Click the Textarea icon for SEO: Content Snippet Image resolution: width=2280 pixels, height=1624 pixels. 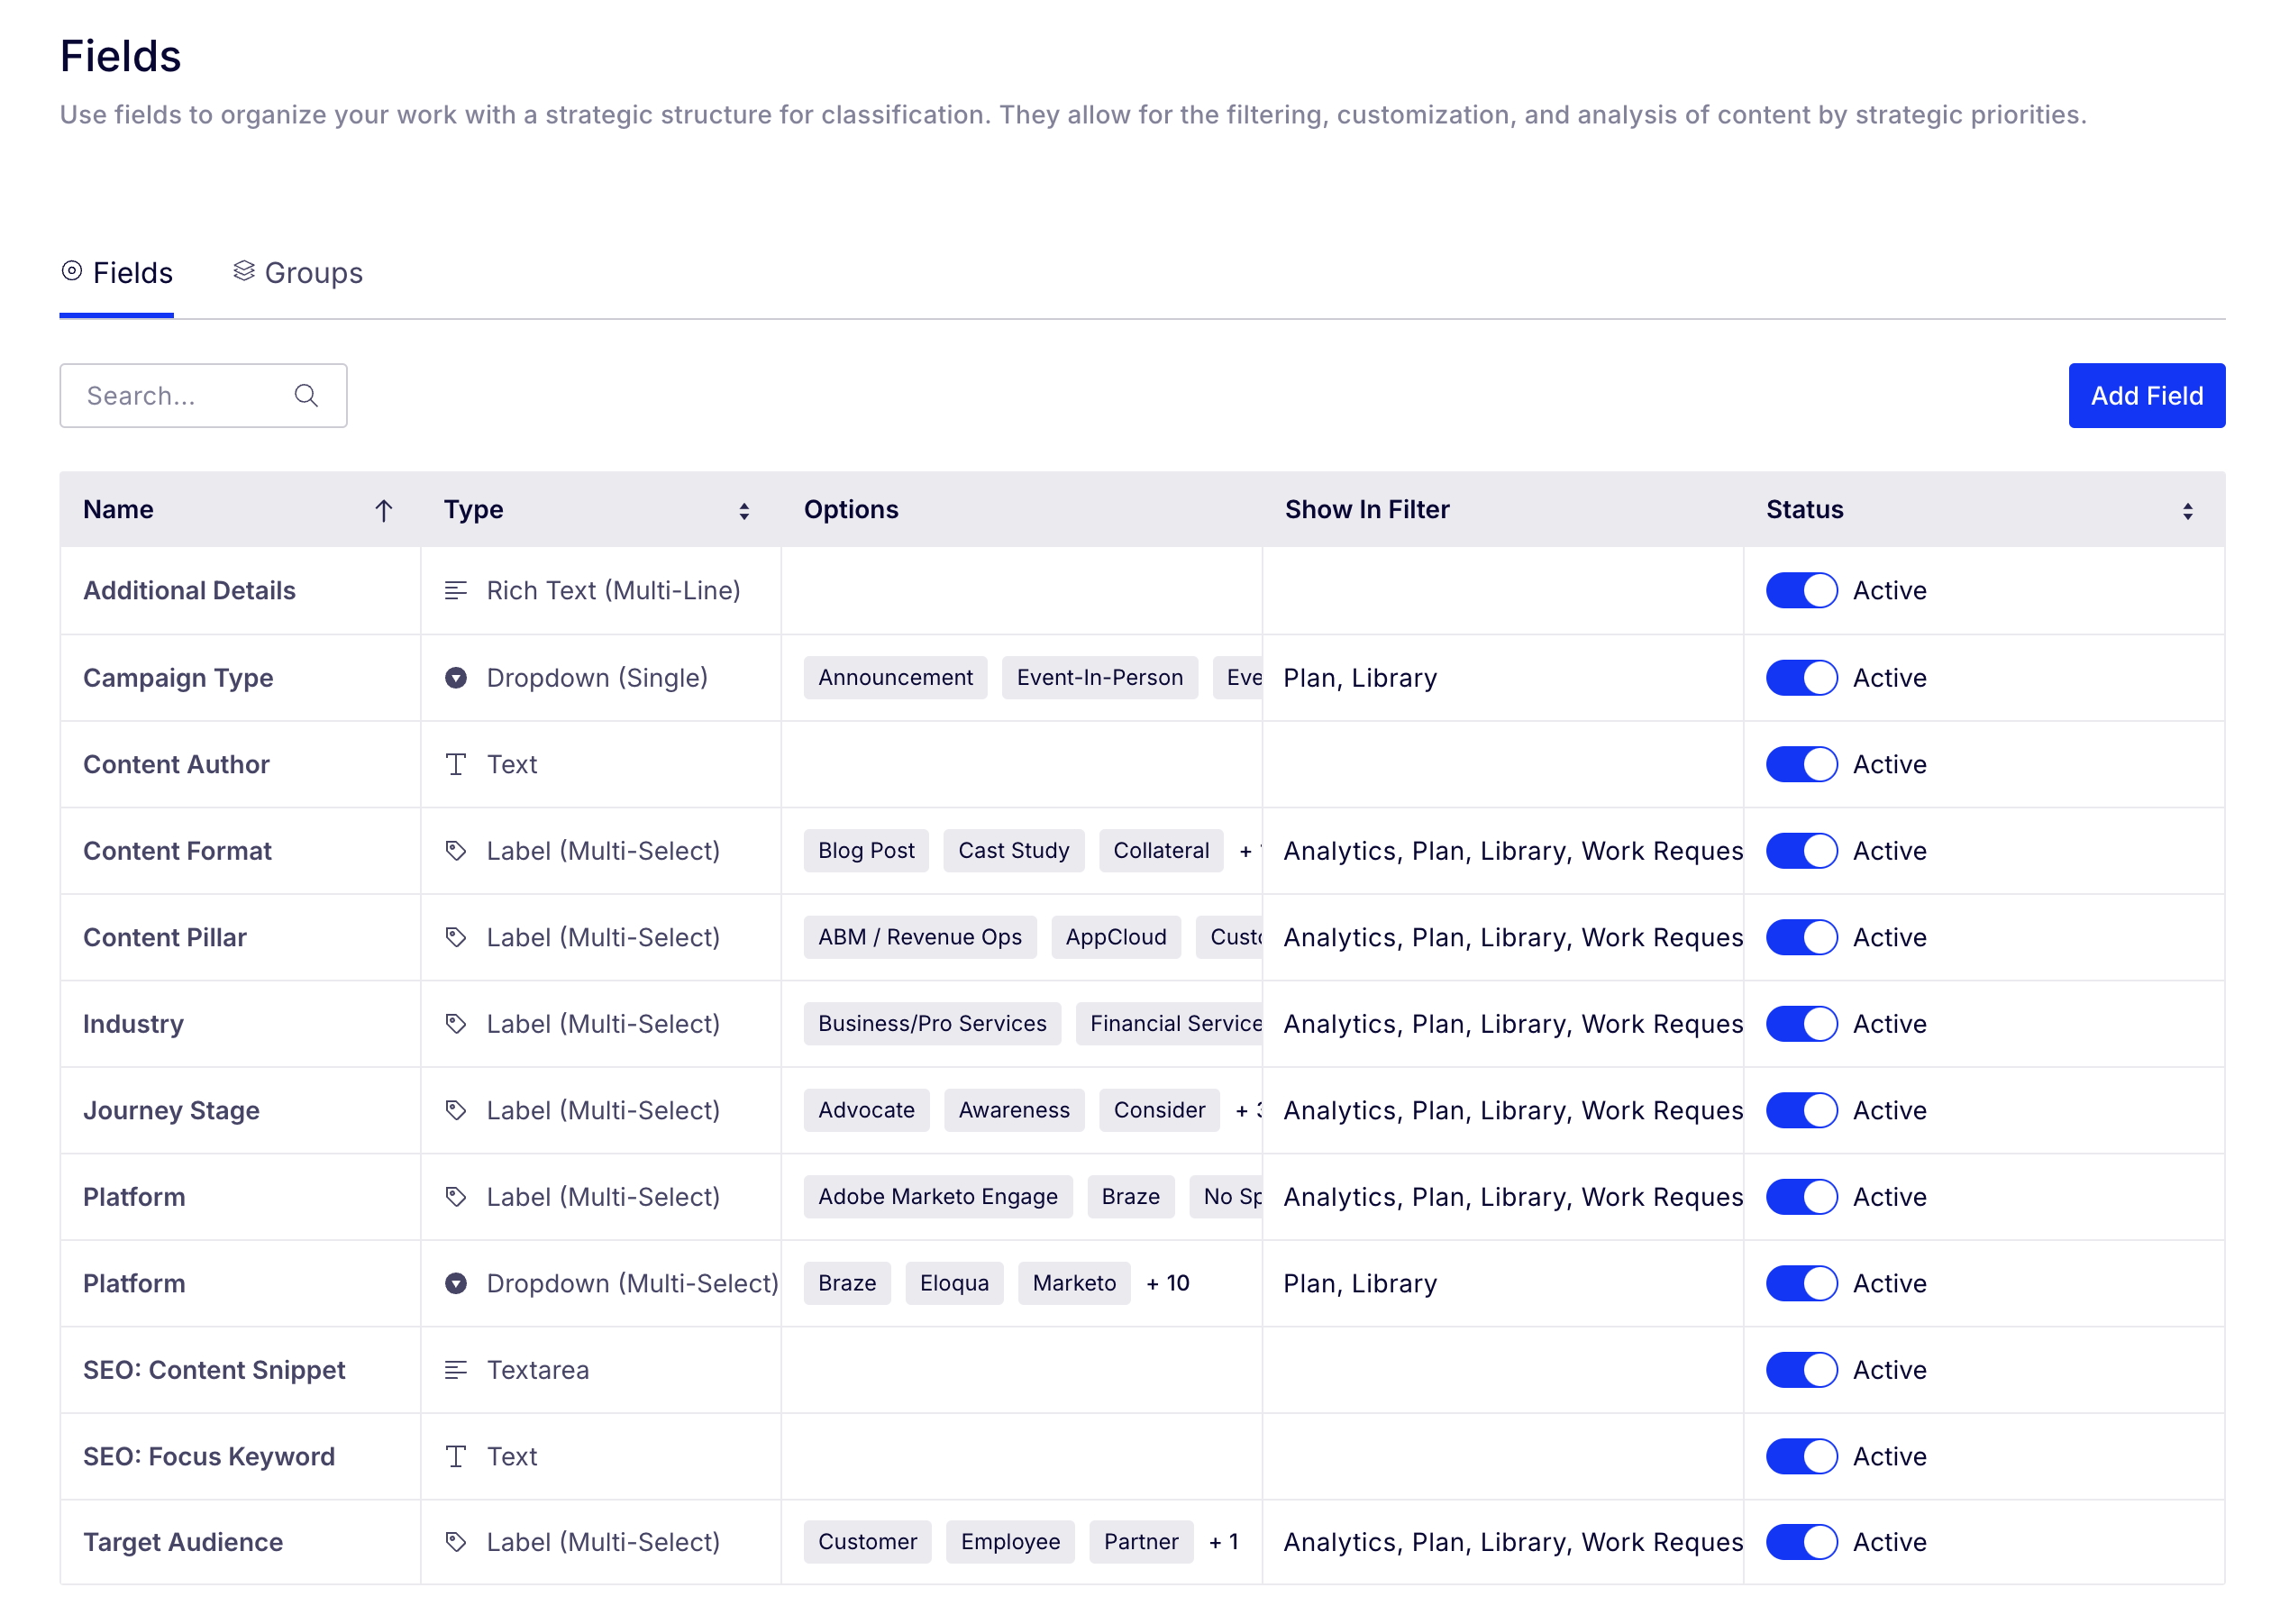click(456, 1370)
